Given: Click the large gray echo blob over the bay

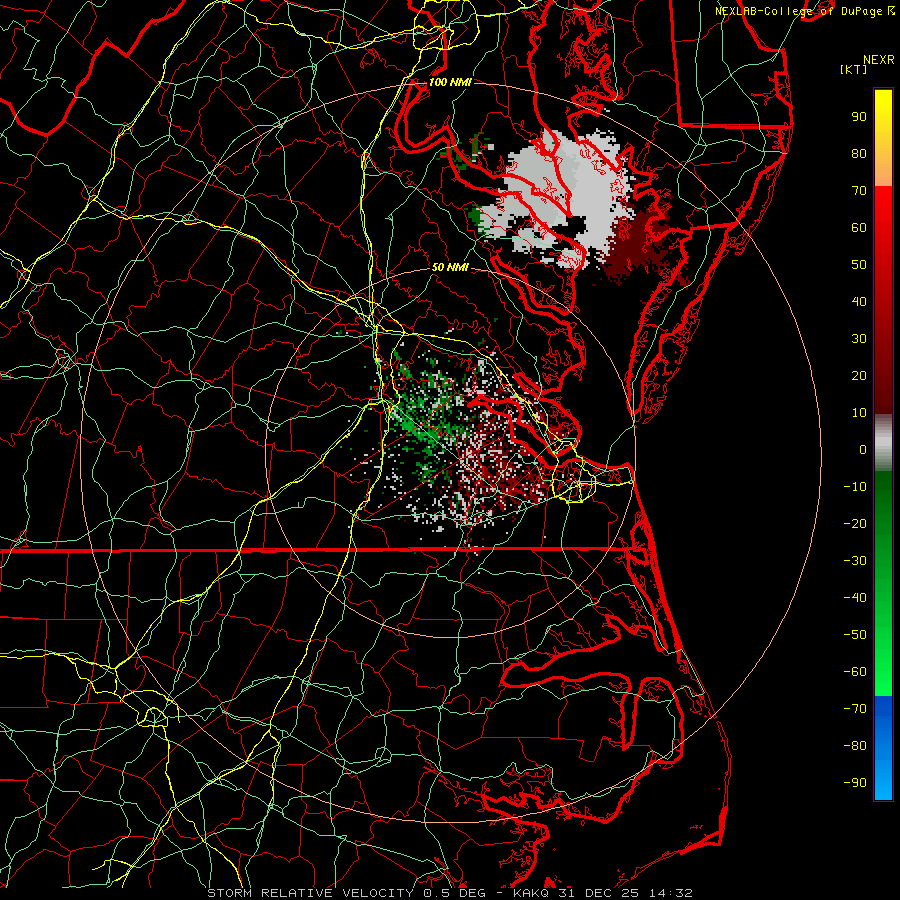Looking at the screenshot, I should click(x=557, y=198).
